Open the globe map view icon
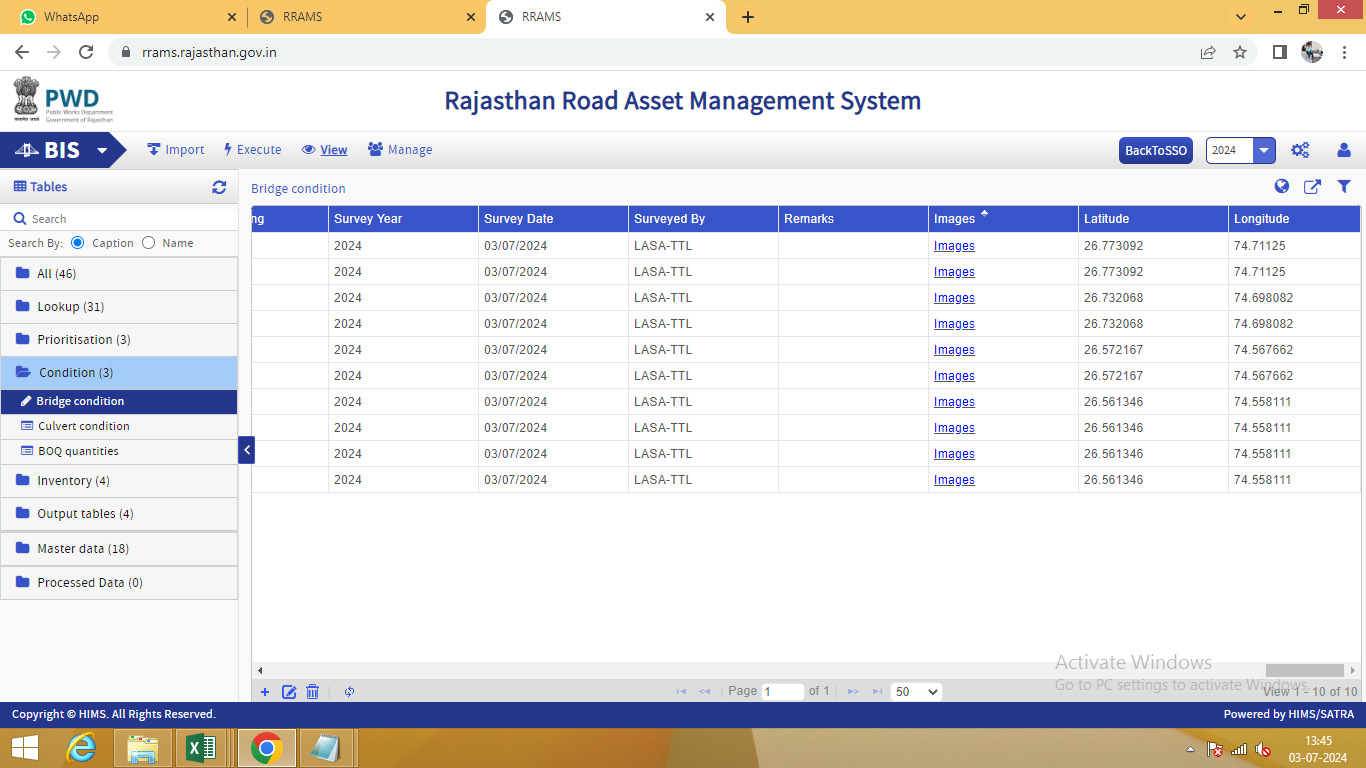Viewport: 1366px width, 768px height. [1282, 186]
